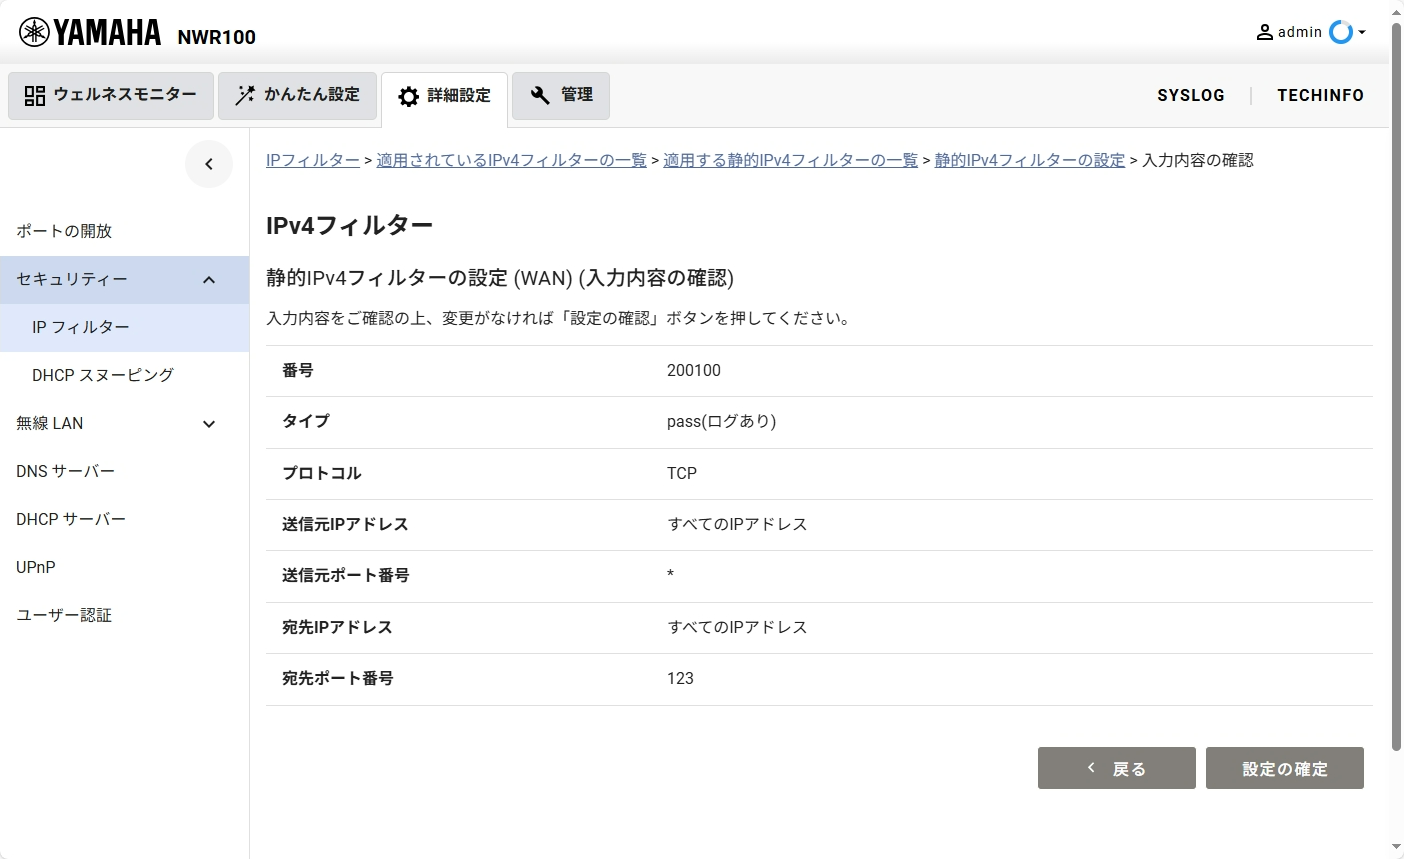Open ポートの開放 in sidebar
The image size is (1404, 859).
64,231
